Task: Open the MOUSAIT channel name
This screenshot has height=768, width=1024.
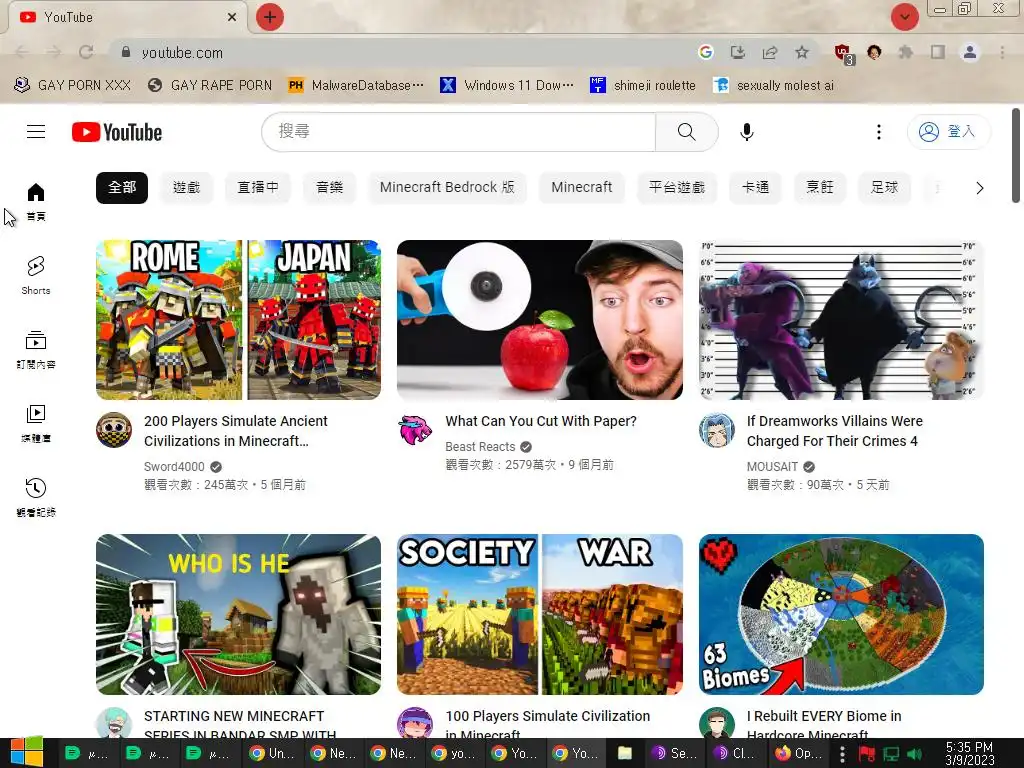Action: point(772,467)
